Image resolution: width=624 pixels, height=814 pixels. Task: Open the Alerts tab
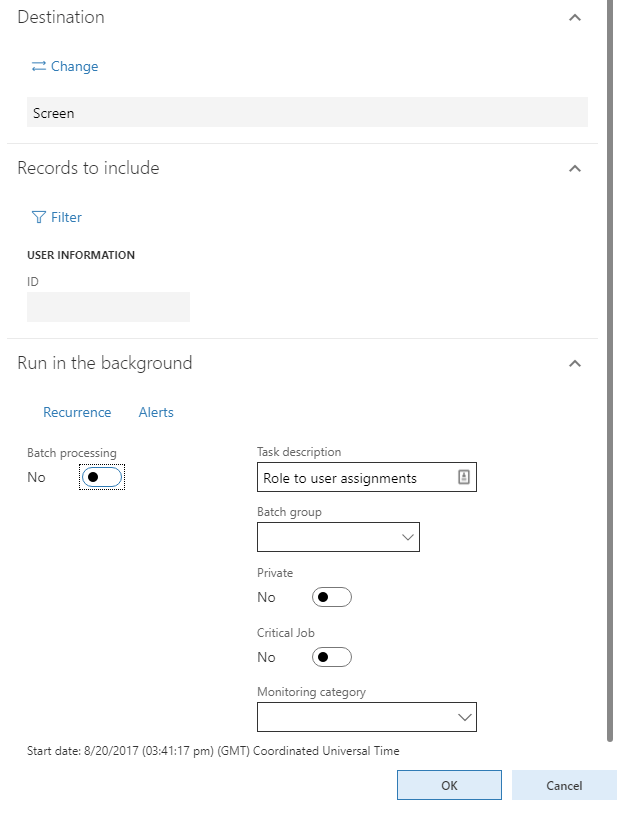[156, 412]
